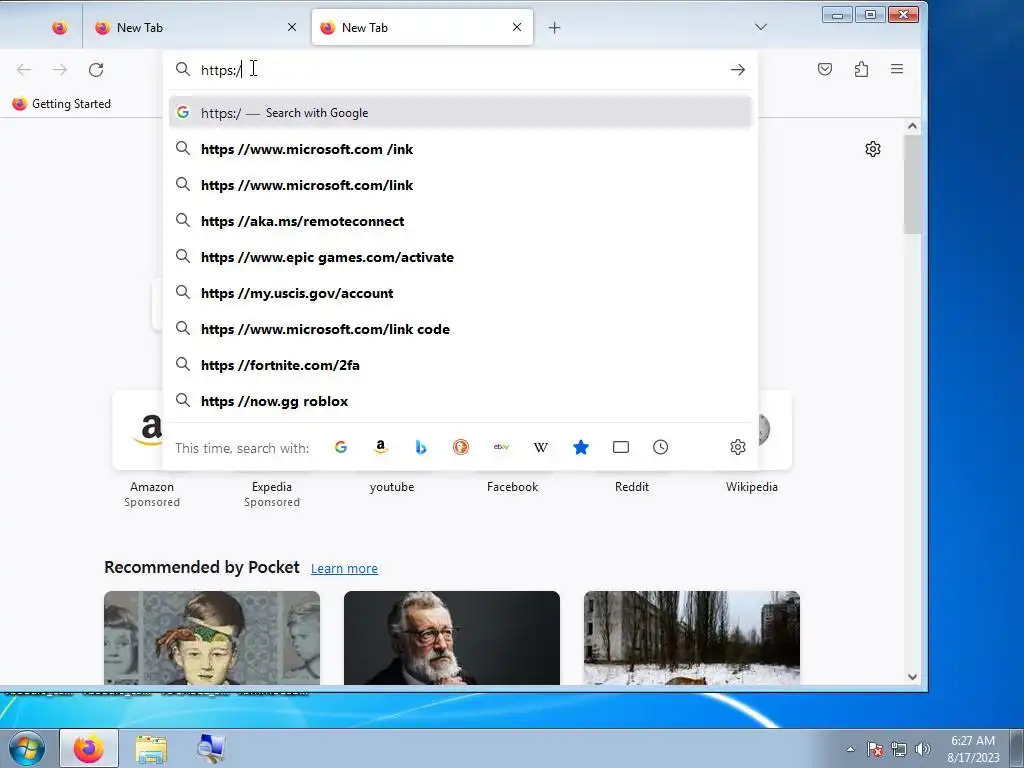
Task: Open the Extensions puzzle icon
Action: 861,69
